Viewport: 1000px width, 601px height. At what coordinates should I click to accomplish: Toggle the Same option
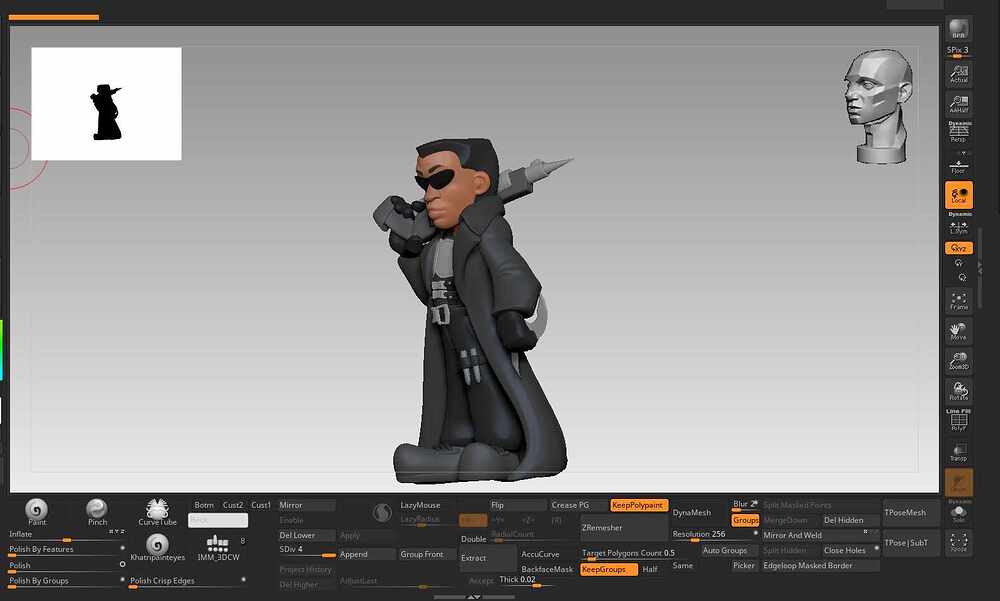[x=682, y=565]
